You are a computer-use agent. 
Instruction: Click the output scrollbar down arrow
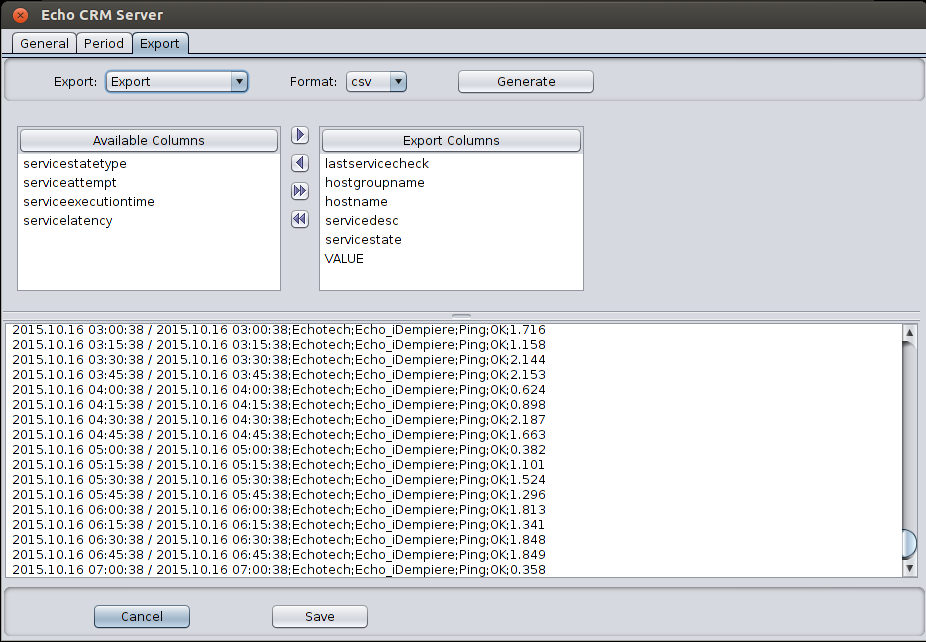[x=910, y=569]
